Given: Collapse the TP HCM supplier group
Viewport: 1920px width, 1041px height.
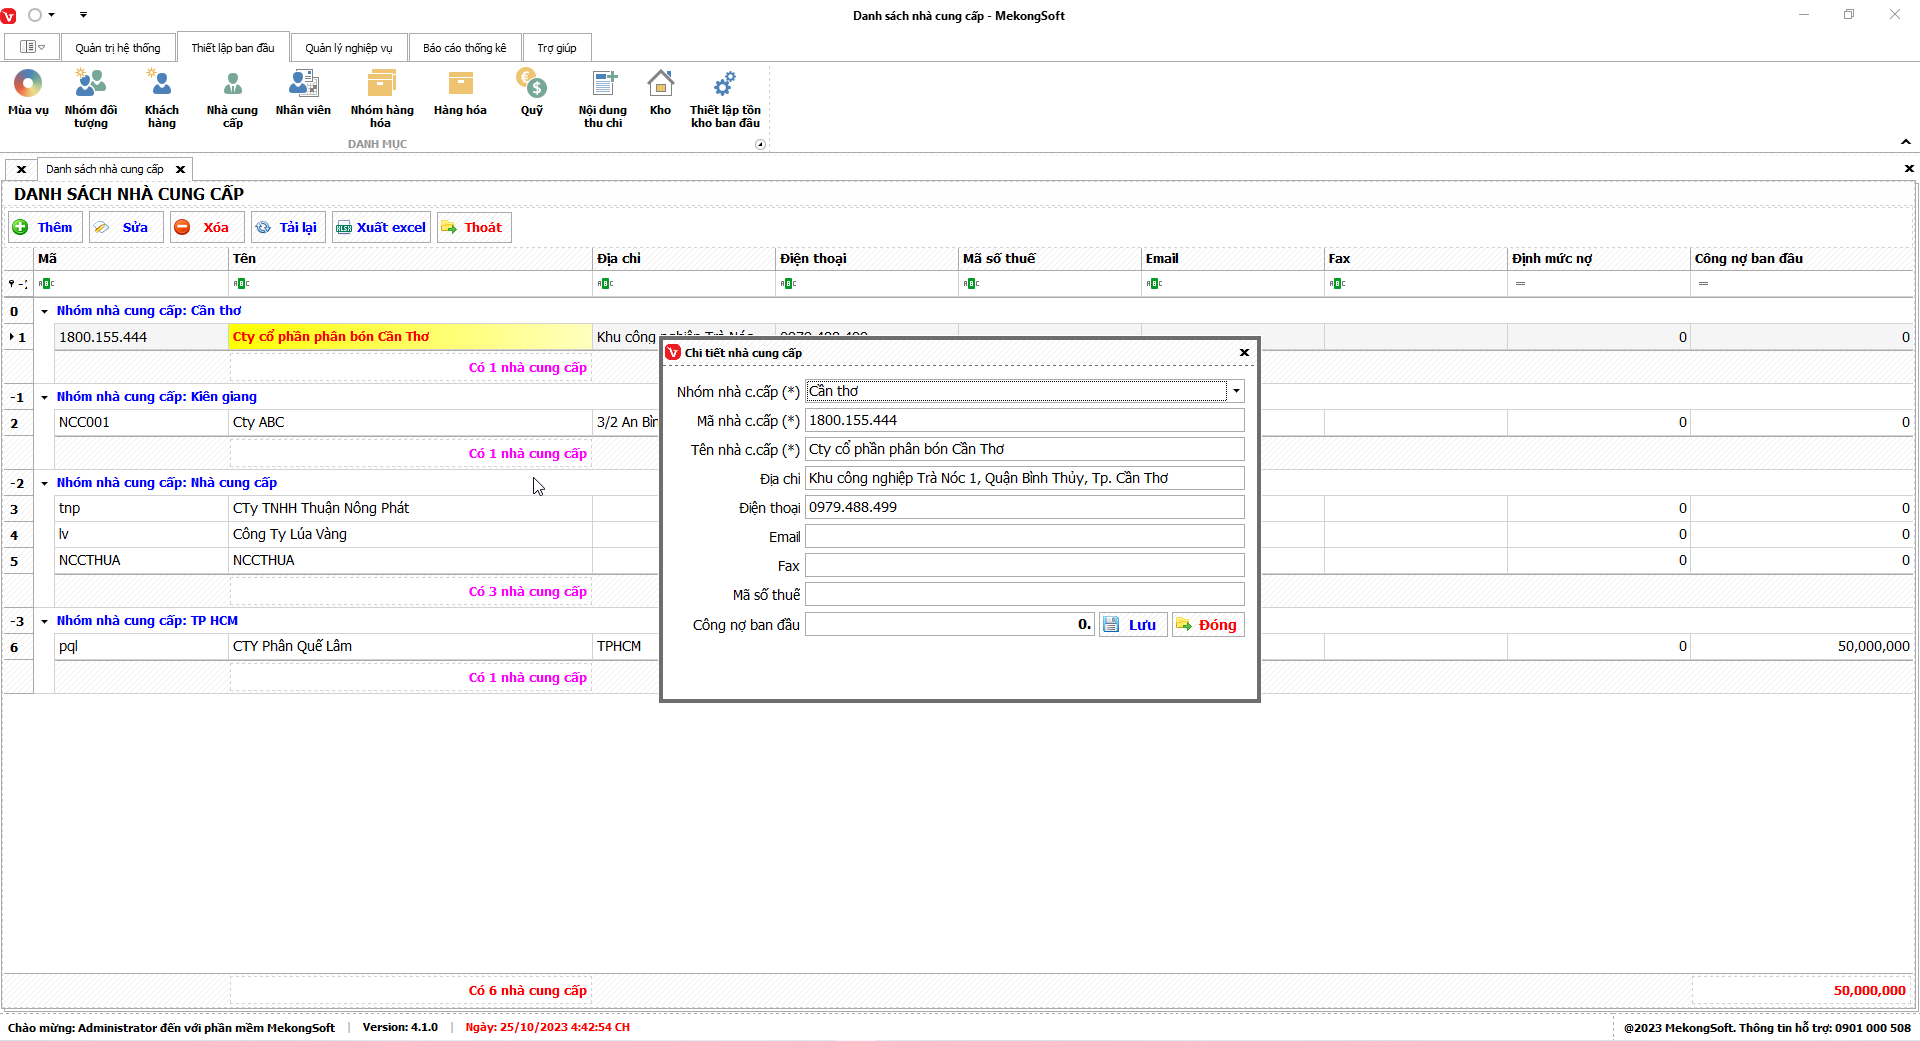Looking at the screenshot, I should pyautogui.click(x=45, y=622).
